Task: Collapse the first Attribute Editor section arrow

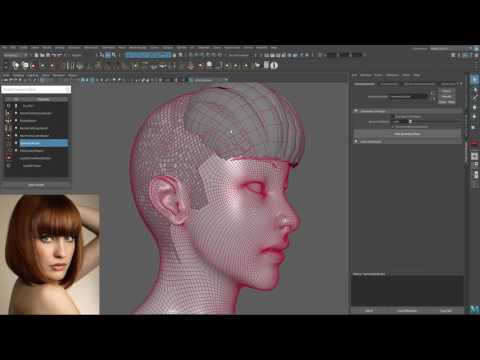Action: point(356,111)
